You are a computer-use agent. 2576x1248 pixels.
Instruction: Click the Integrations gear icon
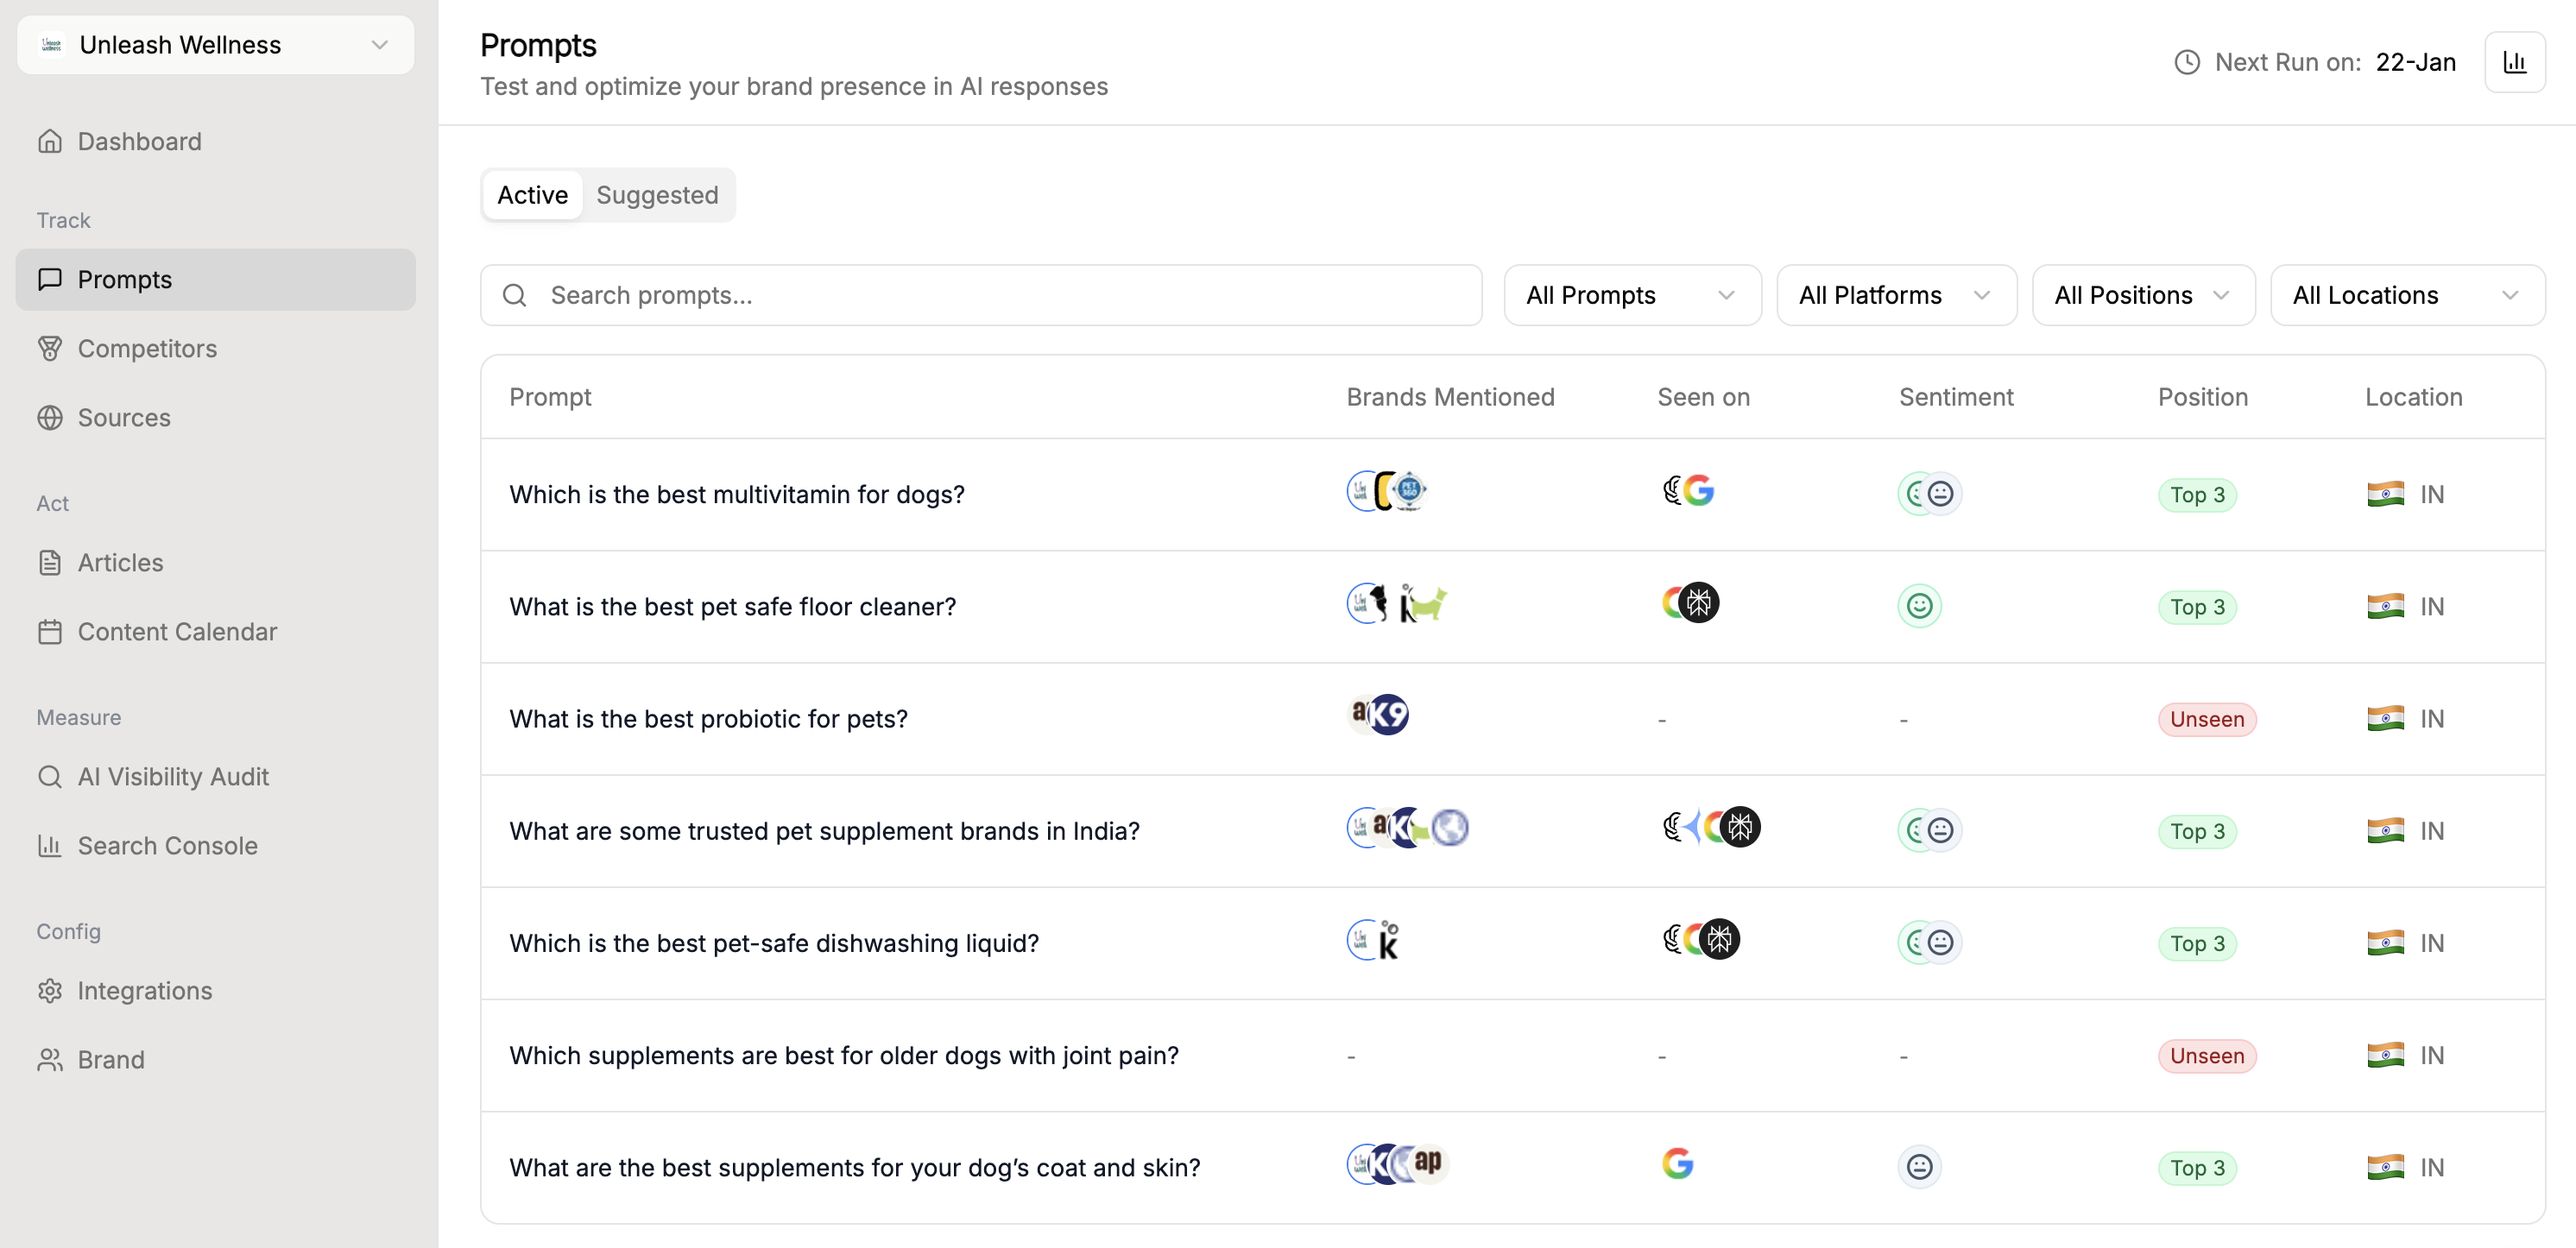[x=50, y=990]
